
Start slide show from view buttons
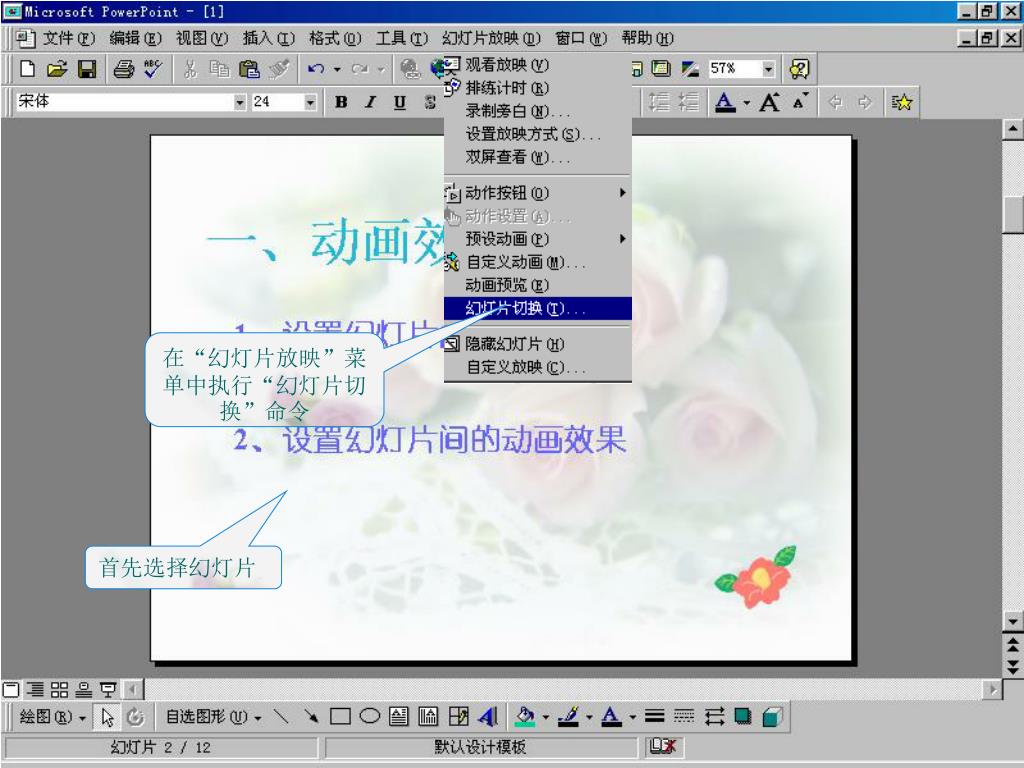(x=108, y=689)
